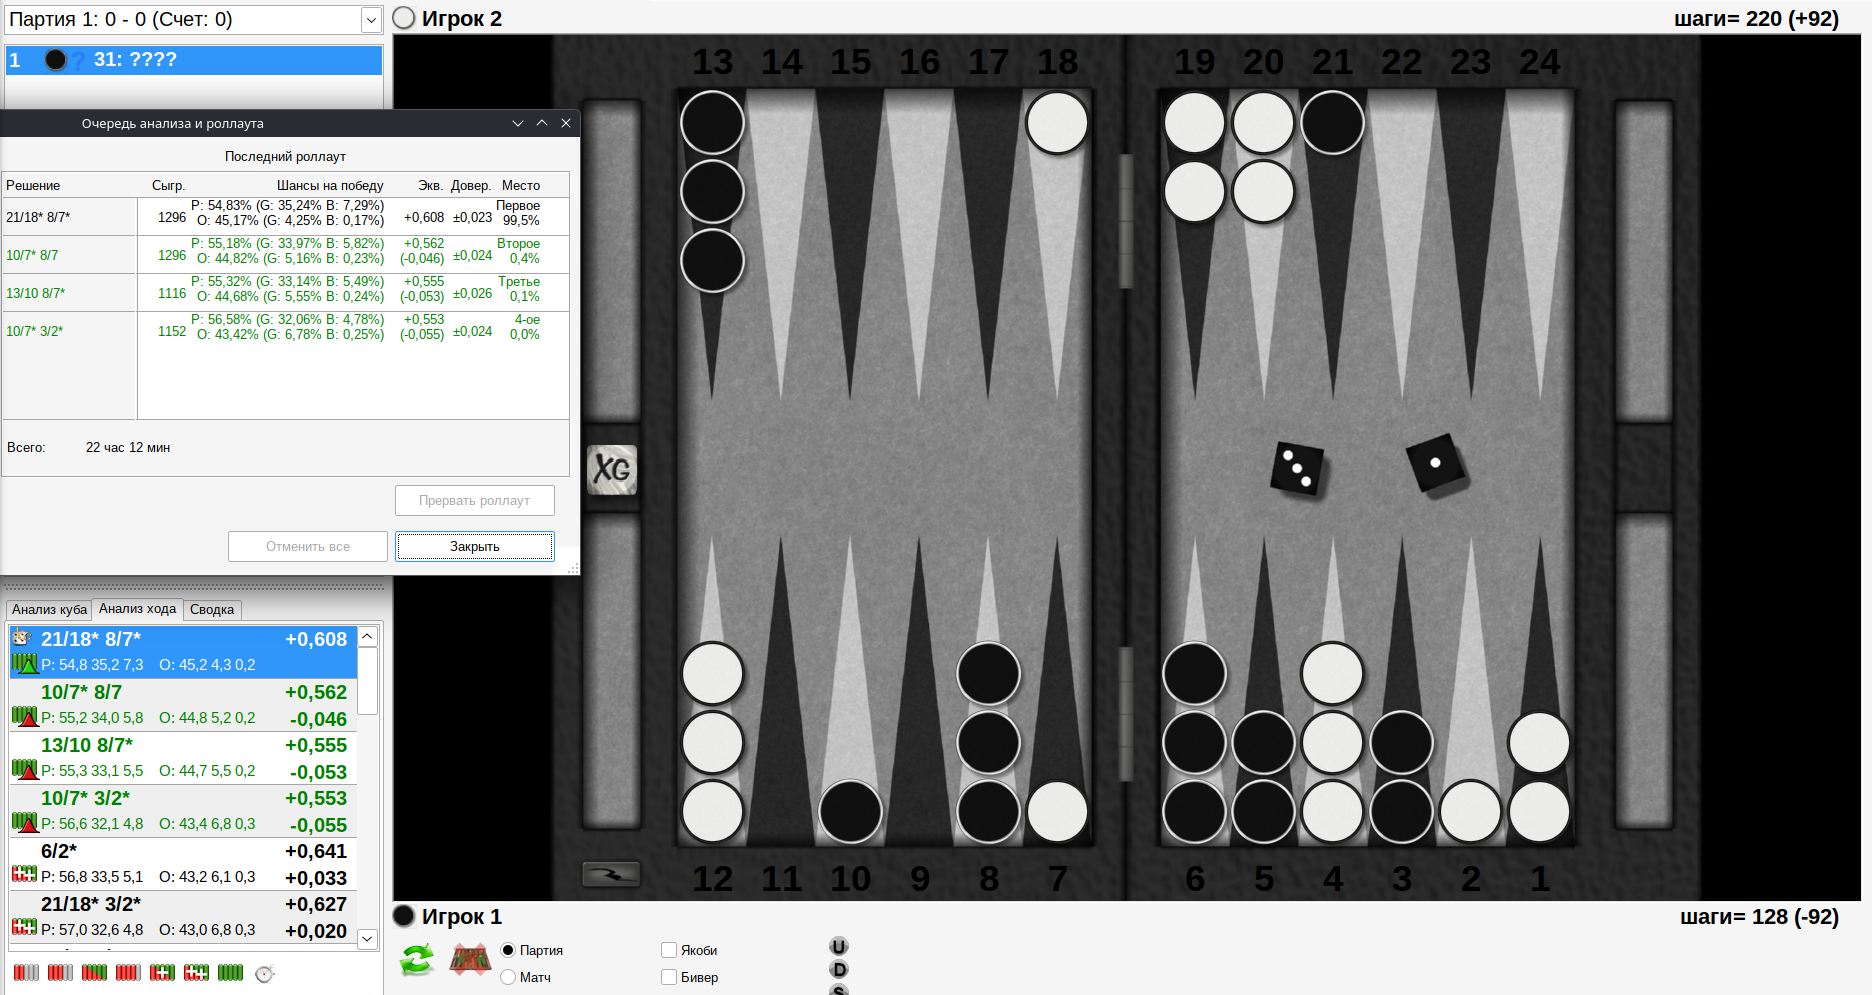
Task: Click the up arrow of the move analysis scrollbar
Action: click(x=368, y=636)
